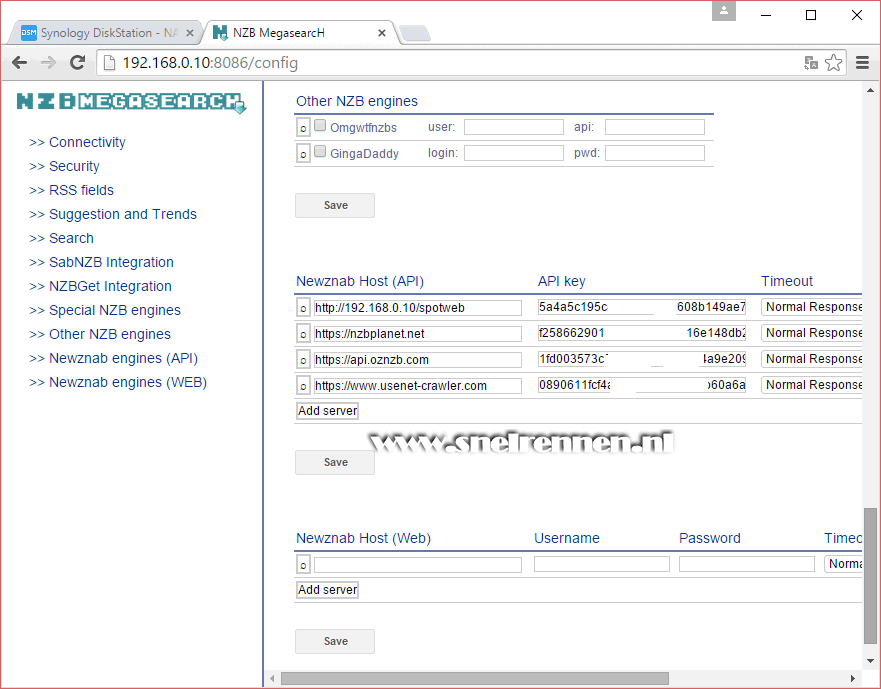Save the Newznab Host (API) settings
Image resolution: width=881 pixels, height=689 pixels.
point(335,463)
